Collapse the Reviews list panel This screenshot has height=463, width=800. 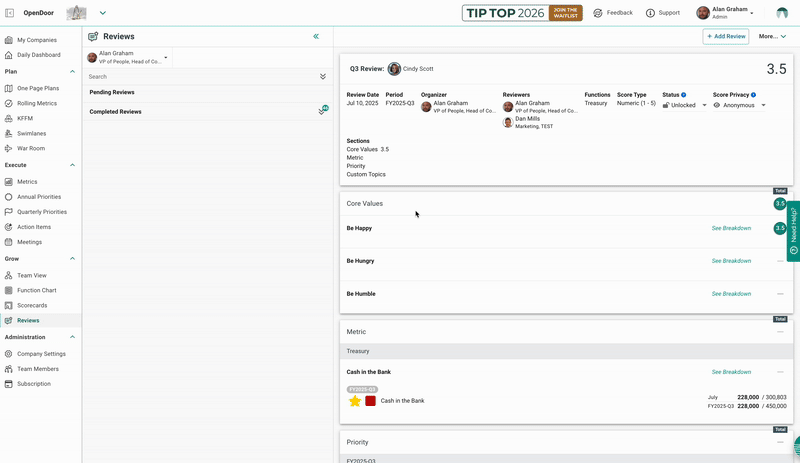pyautogui.click(x=316, y=36)
